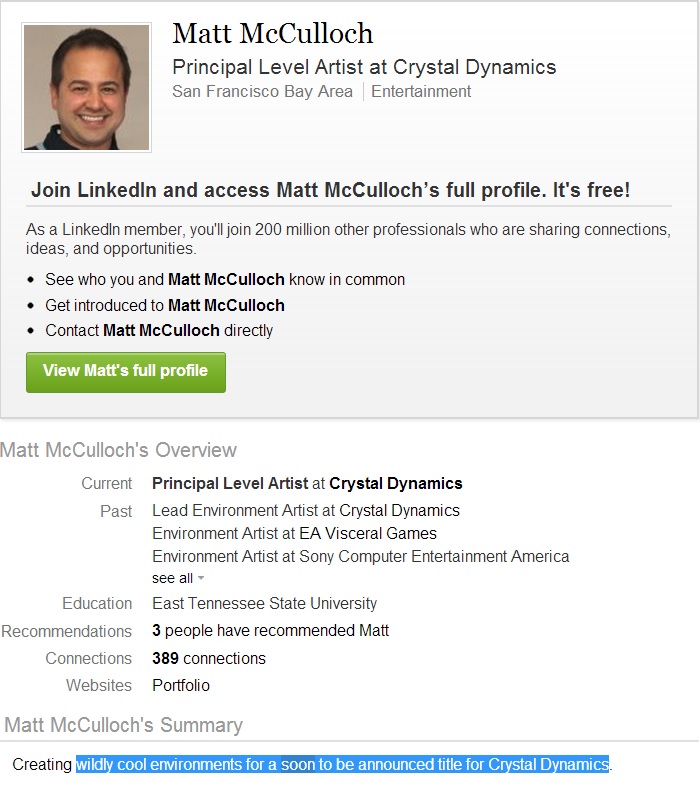Click Matt McCulloch's Overview heading
The image size is (700, 788).
(x=119, y=450)
